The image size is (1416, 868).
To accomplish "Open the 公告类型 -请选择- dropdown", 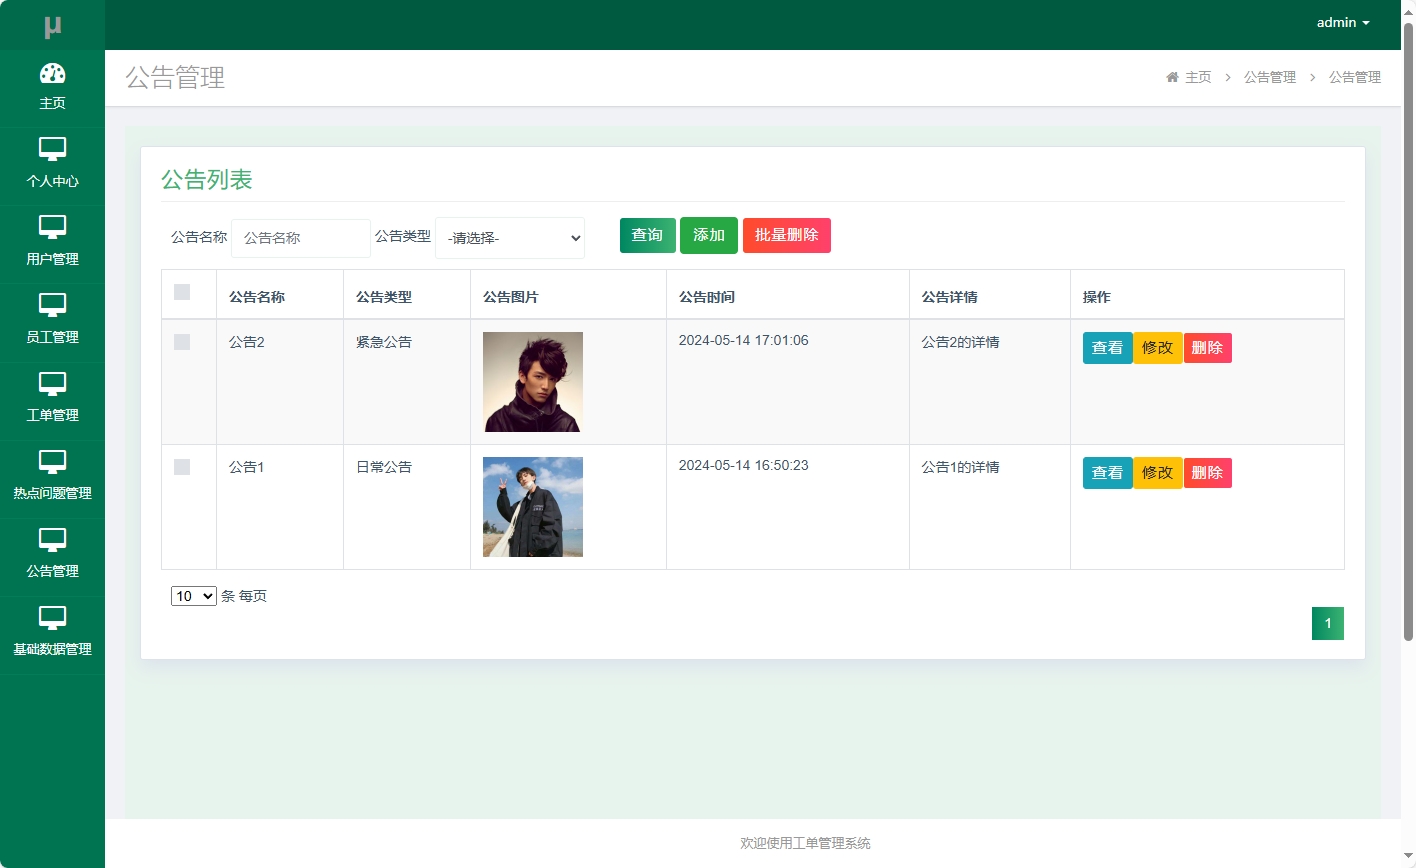I will point(509,238).
